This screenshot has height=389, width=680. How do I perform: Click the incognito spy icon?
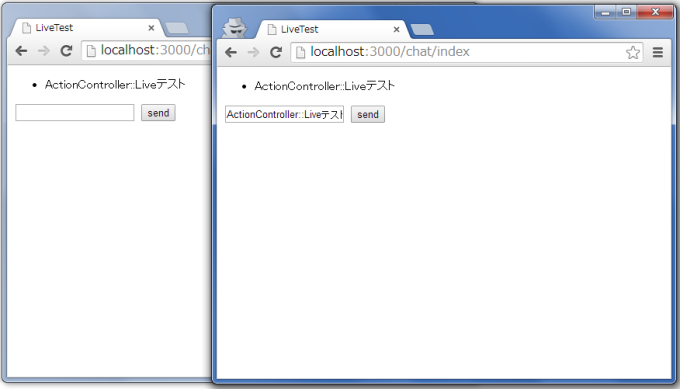[x=235, y=28]
